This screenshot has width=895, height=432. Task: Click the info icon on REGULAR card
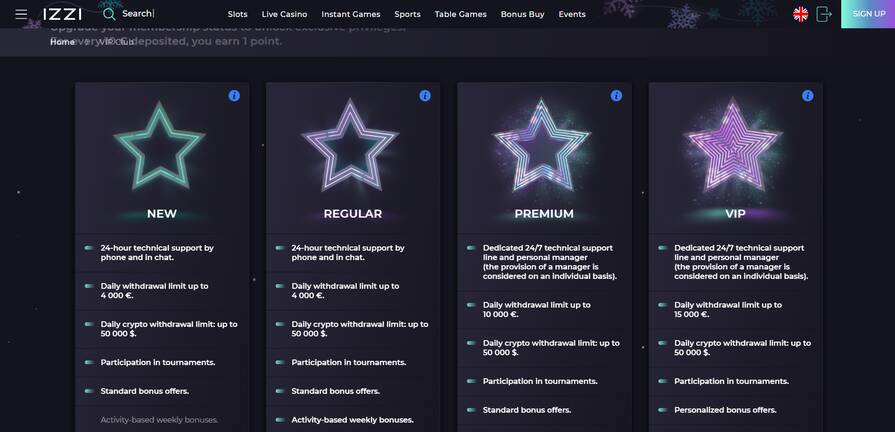(x=425, y=96)
